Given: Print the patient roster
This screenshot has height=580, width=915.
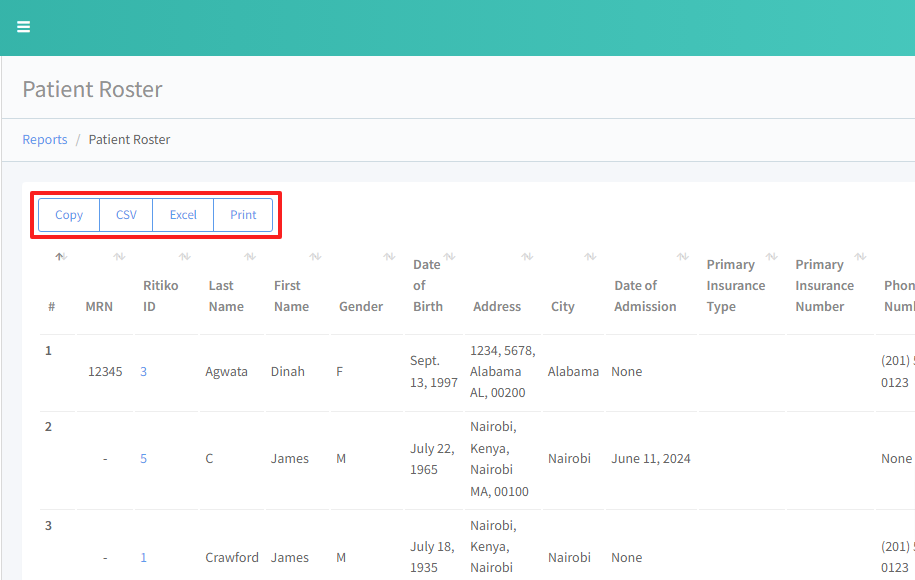Looking at the screenshot, I should click(243, 215).
